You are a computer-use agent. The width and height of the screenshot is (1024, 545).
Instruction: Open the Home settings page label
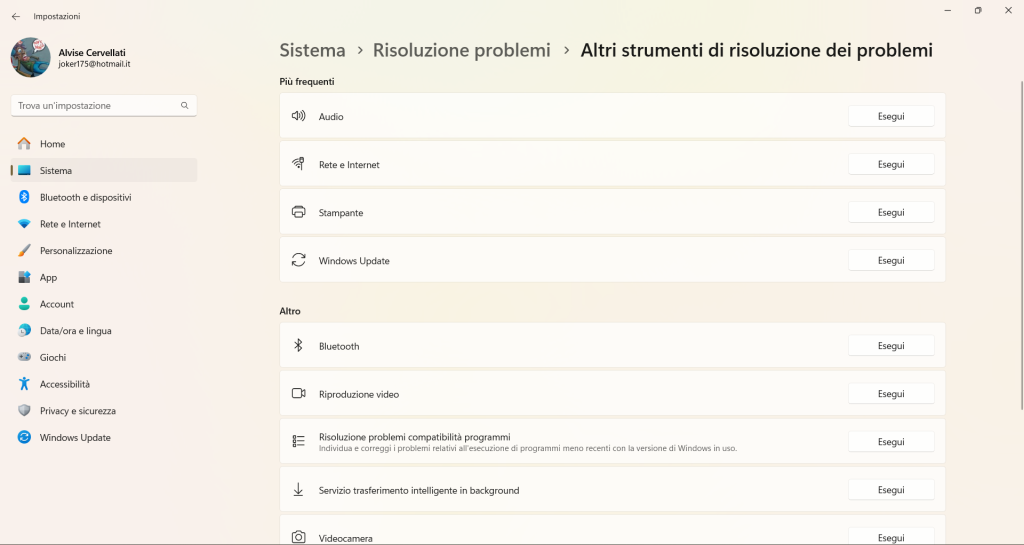[52, 144]
